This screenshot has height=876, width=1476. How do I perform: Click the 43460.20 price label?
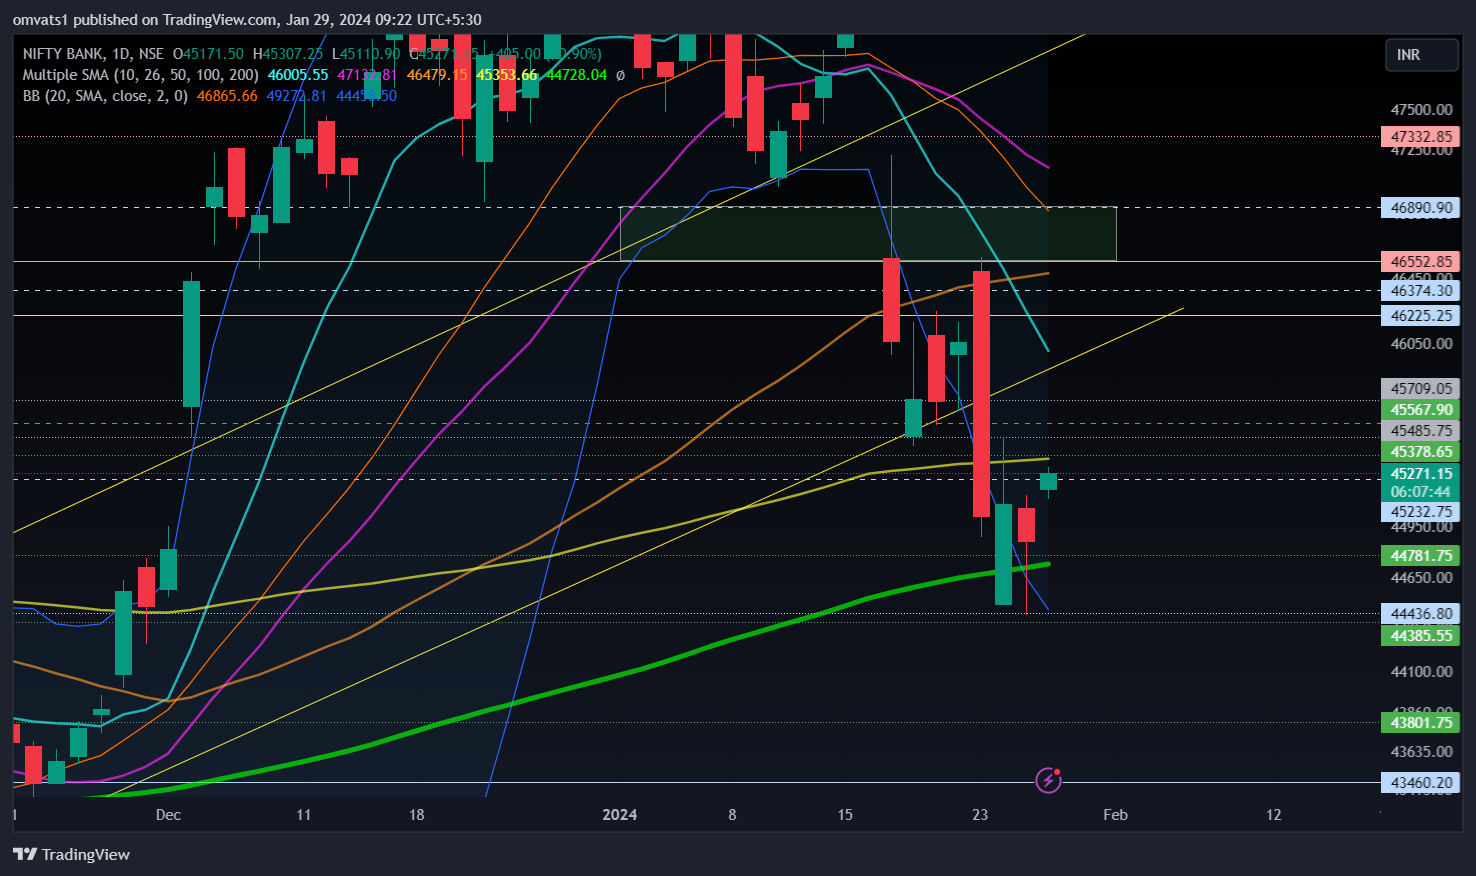click(x=1421, y=782)
